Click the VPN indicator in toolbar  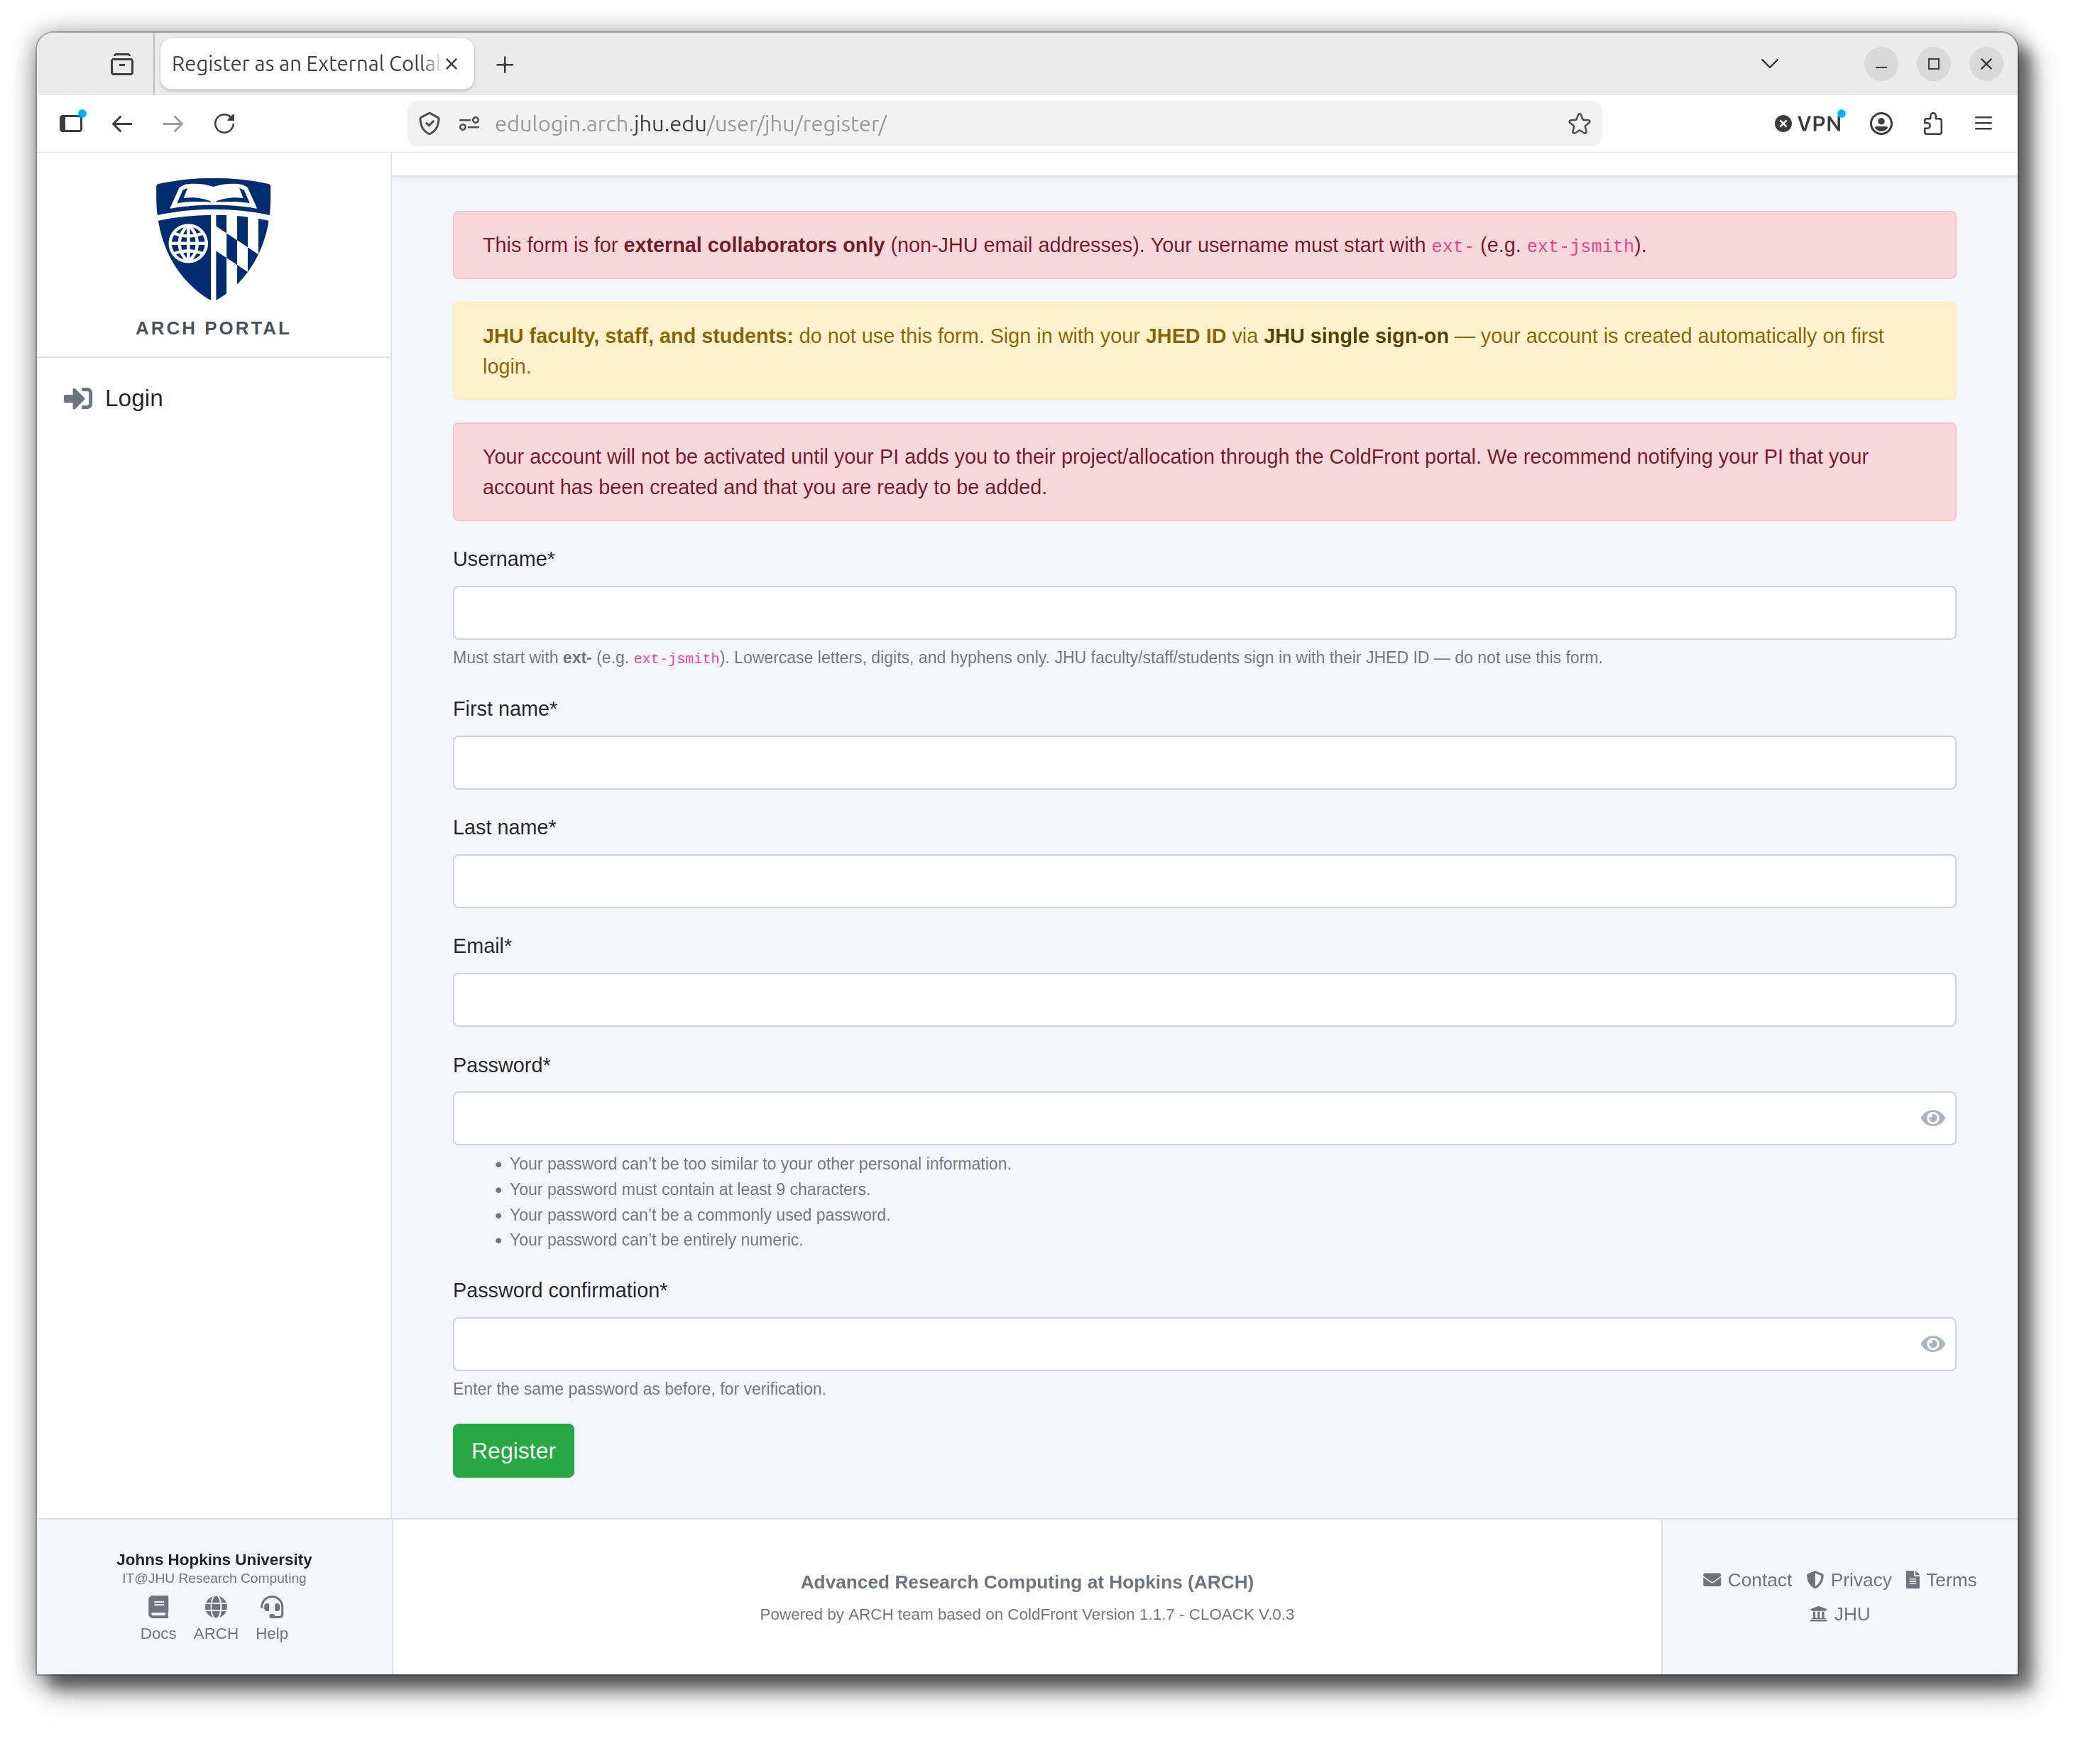(1811, 124)
